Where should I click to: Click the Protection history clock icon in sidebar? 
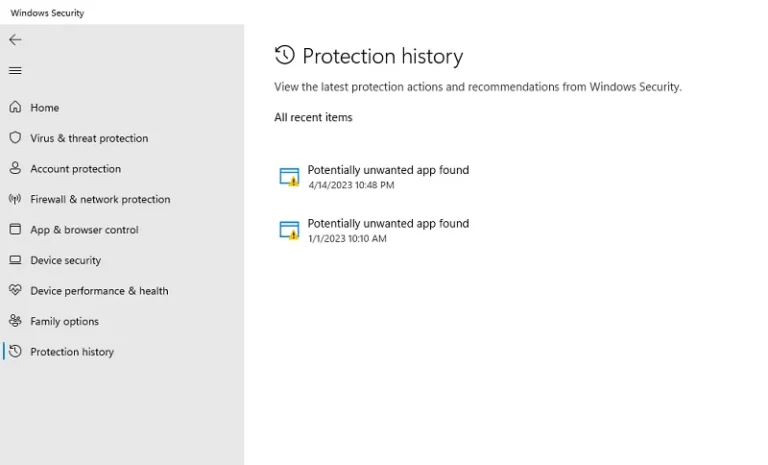[15, 351]
